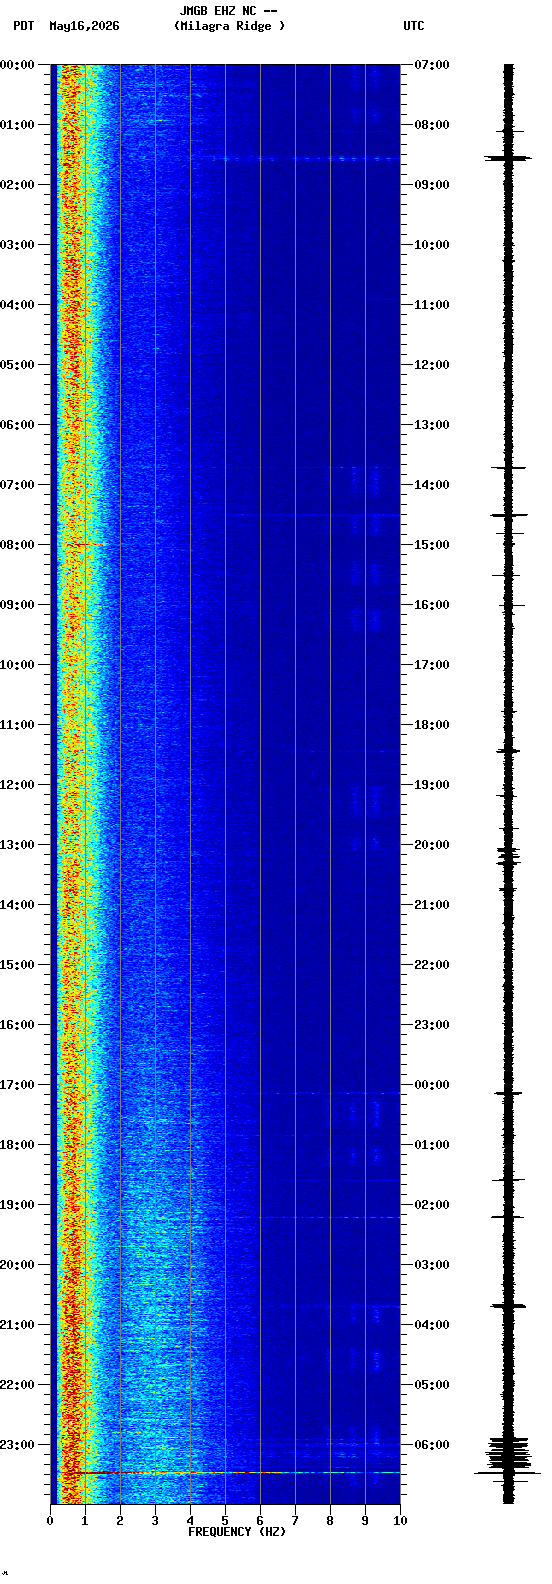Click the "PDT" timezone label

[23, 26]
